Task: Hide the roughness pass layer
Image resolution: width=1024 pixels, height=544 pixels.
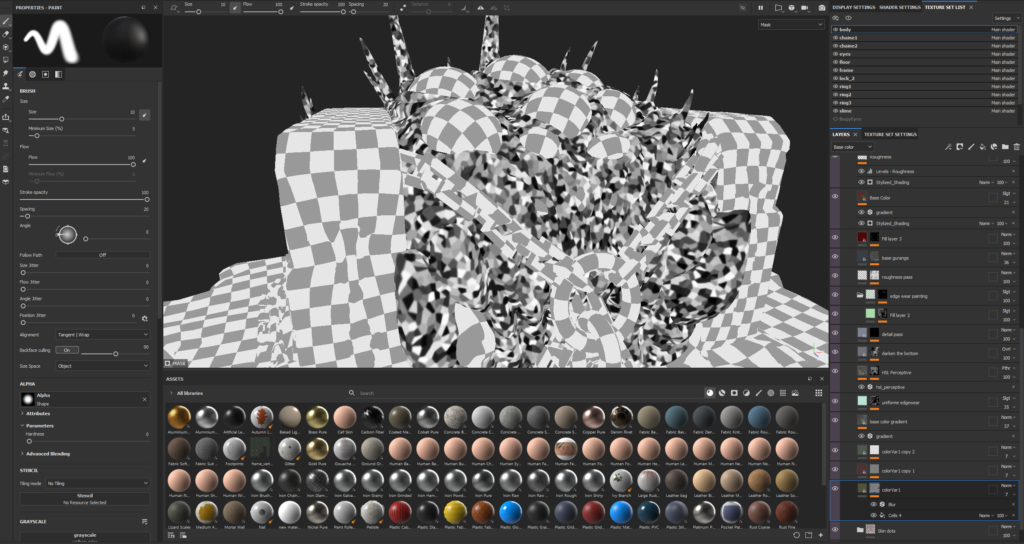Action: point(835,276)
